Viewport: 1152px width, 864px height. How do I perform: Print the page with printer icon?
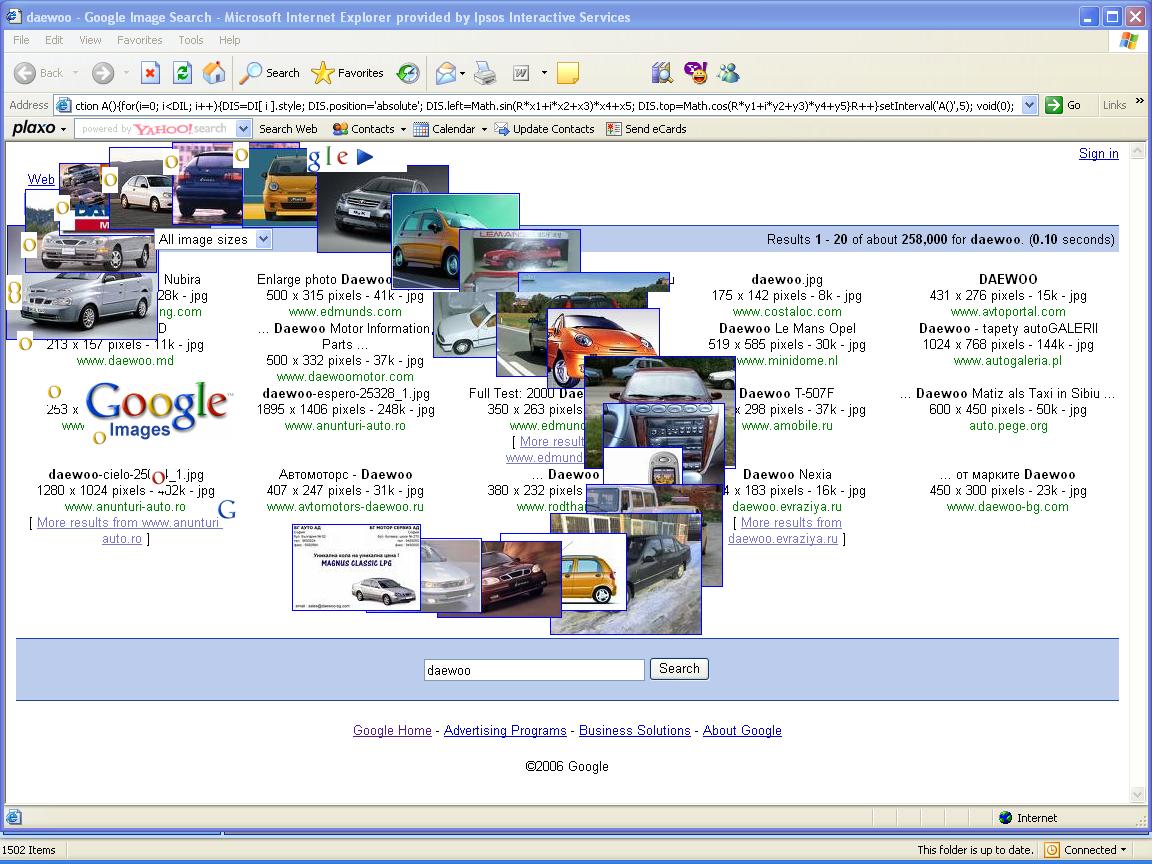(x=486, y=73)
